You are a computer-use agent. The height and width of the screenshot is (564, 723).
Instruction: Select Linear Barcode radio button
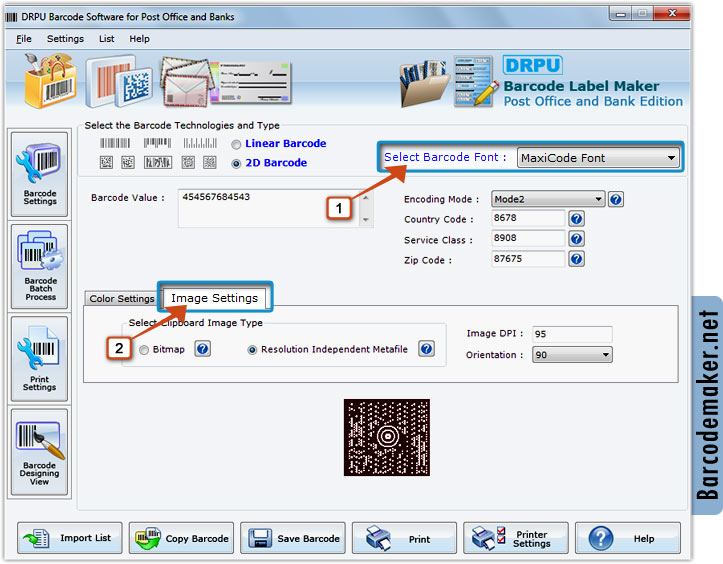point(236,145)
